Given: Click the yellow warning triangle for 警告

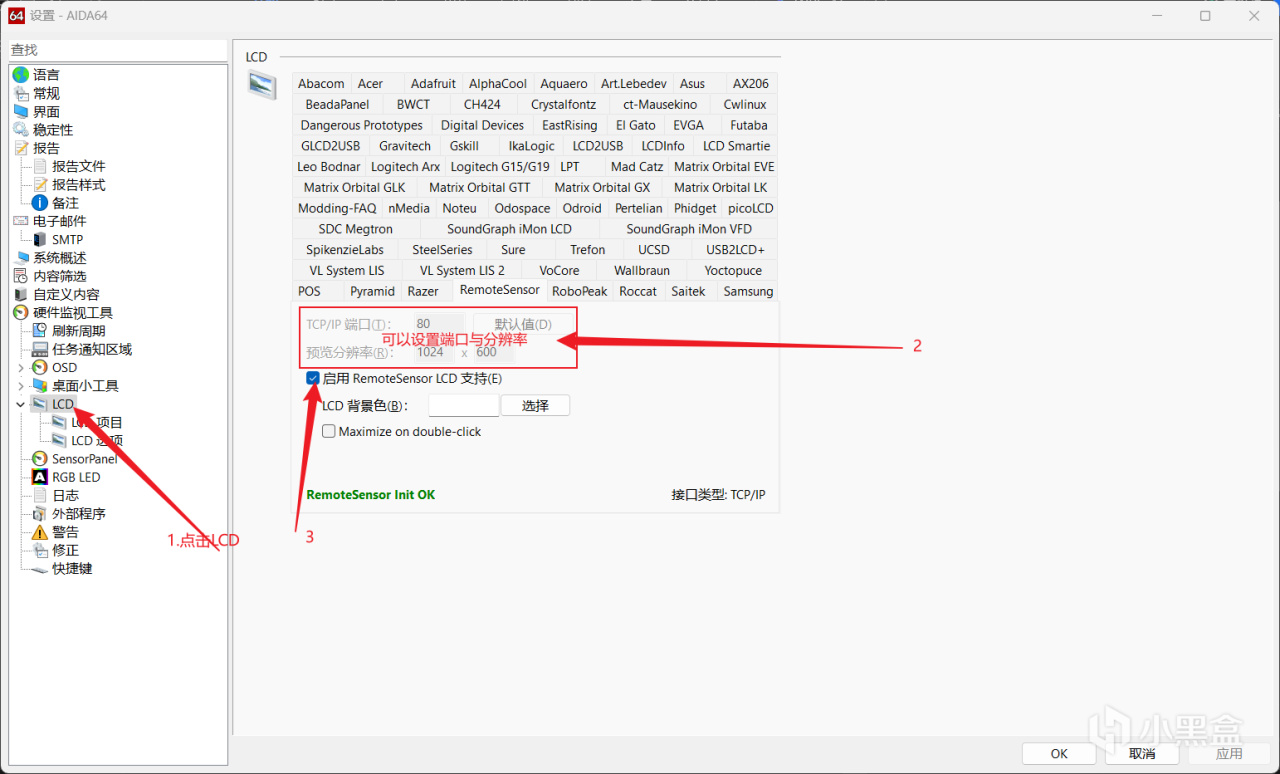Looking at the screenshot, I should click(x=40, y=532).
